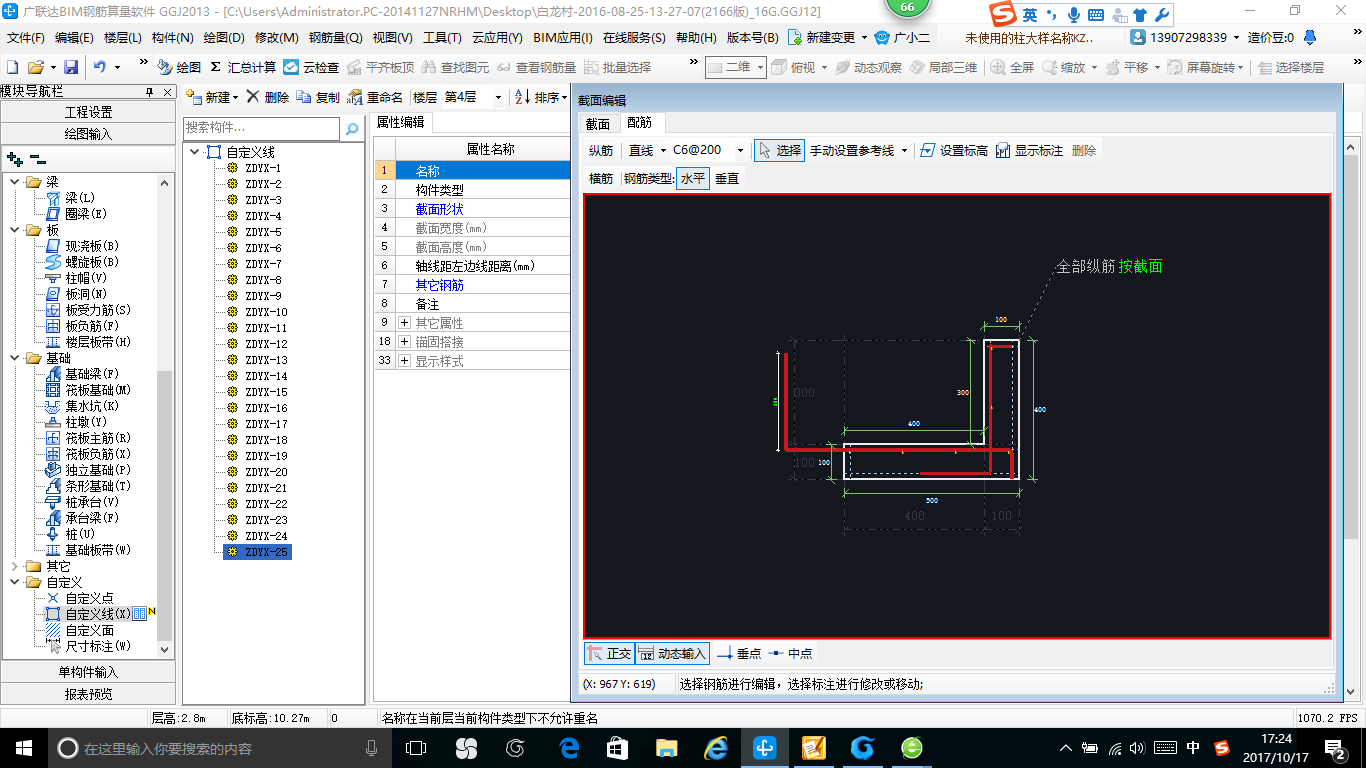Image resolution: width=1366 pixels, height=768 pixels.
Task: Toggle 正交 orthogonal mode
Action: [x=609, y=653]
